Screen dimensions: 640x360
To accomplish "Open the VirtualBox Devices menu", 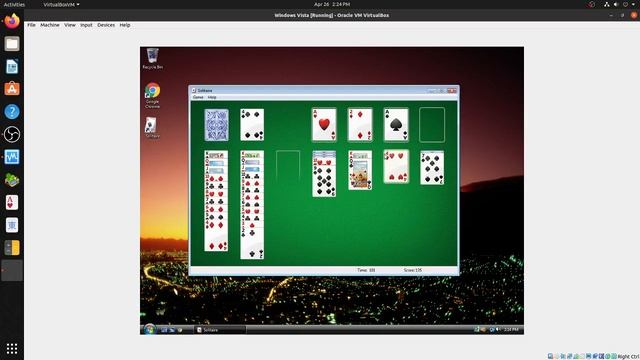I will [106, 25].
